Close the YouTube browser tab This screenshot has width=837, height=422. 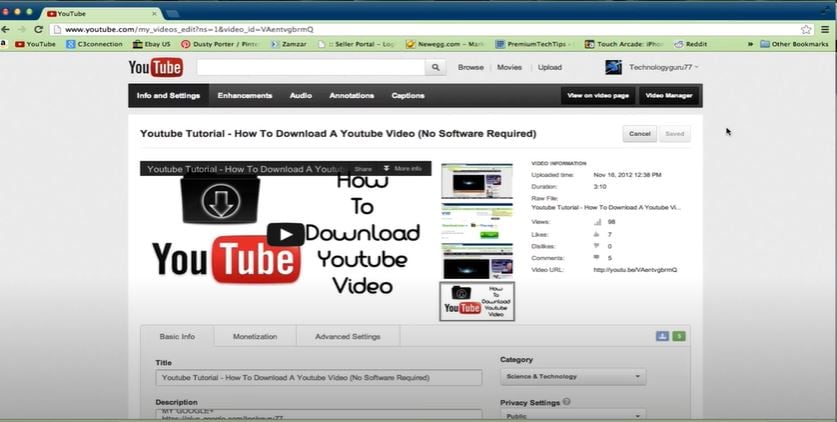(x=155, y=13)
